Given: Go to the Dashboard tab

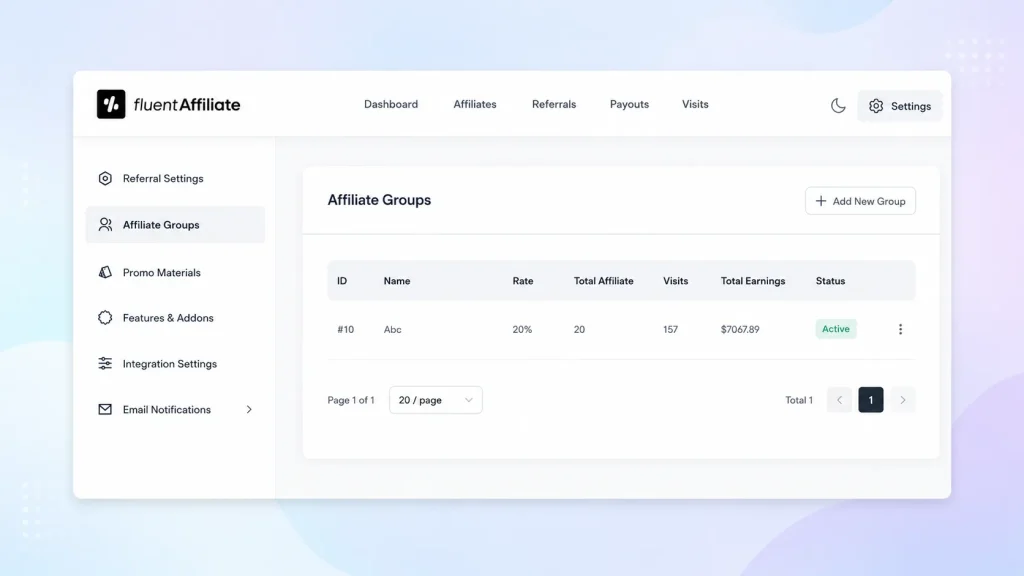Looking at the screenshot, I should tap(391, 104).
